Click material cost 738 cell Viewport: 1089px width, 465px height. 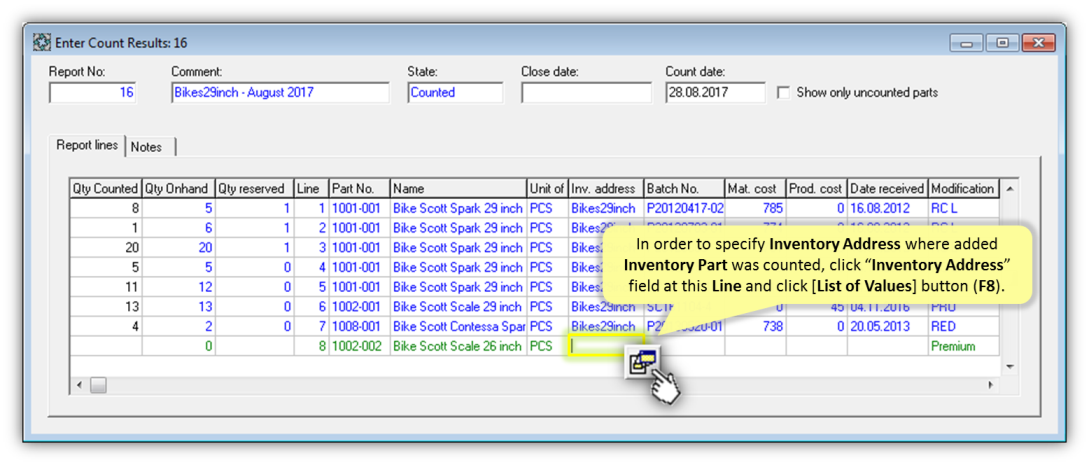[755, 326]
